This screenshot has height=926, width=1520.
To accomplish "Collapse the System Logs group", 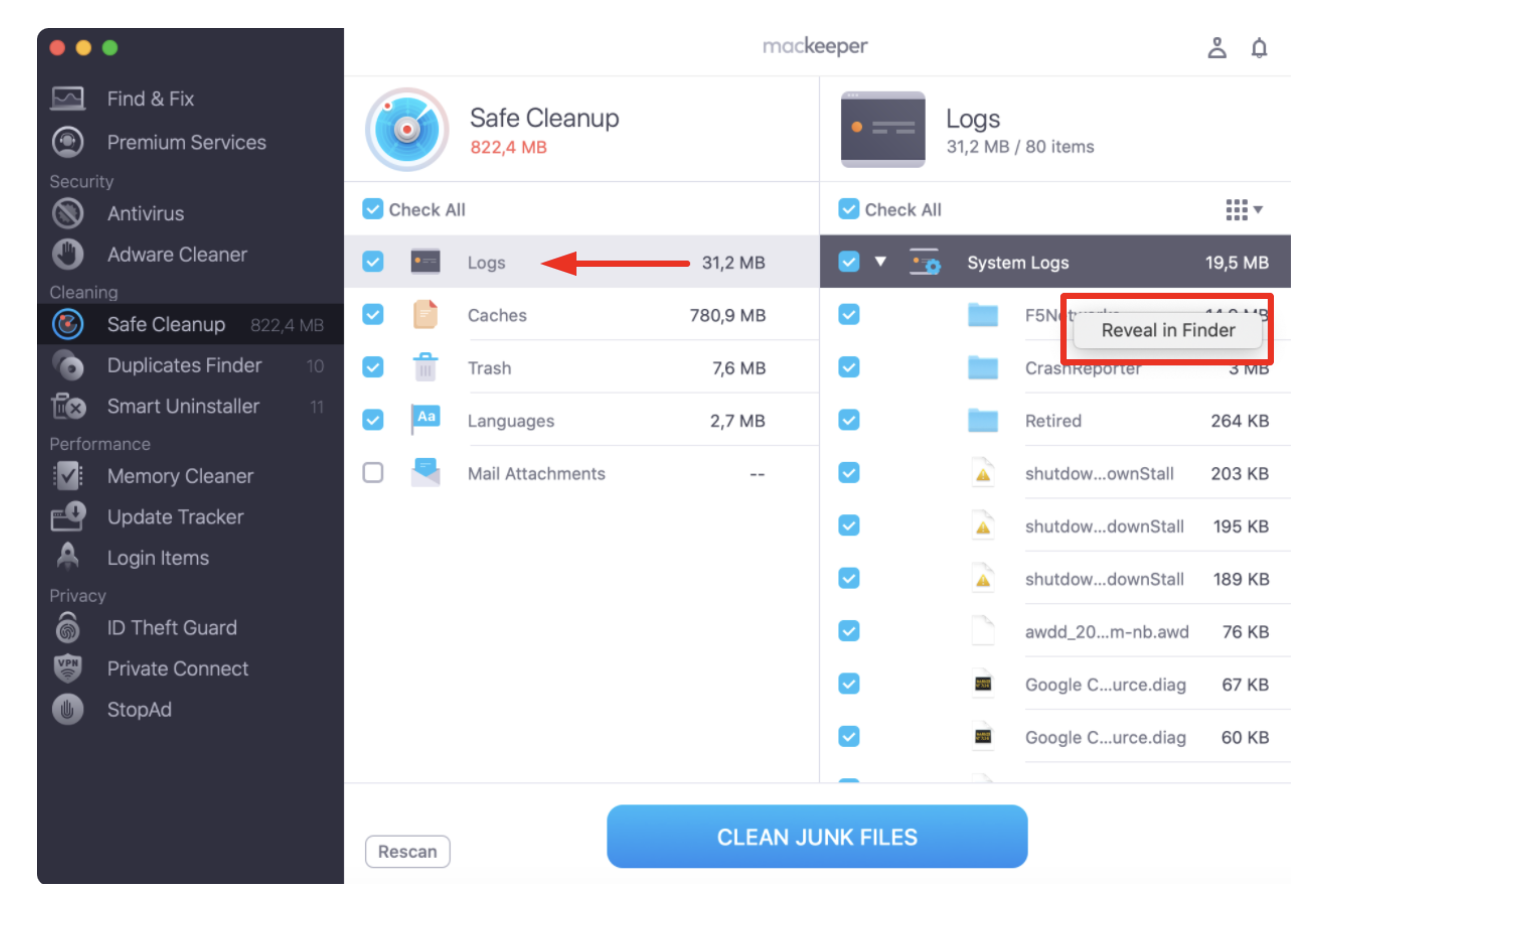I will pyautogui.click(x=880, y=261).
